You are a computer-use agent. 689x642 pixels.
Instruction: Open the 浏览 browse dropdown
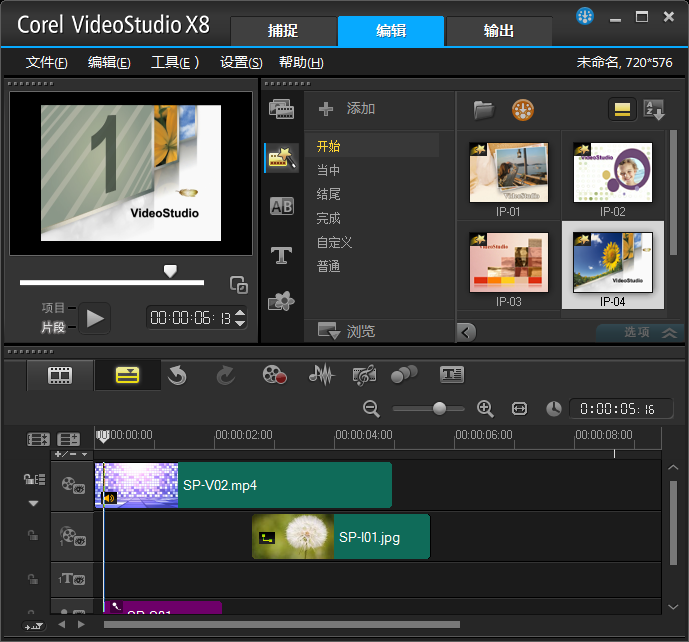(x=347, y=331)
